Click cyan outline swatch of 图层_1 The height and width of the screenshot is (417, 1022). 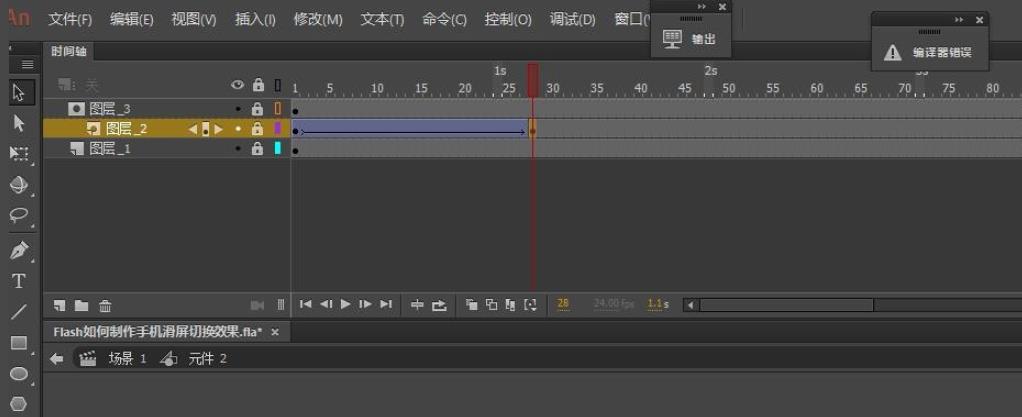pyautogui.click(x=278, y=149)
